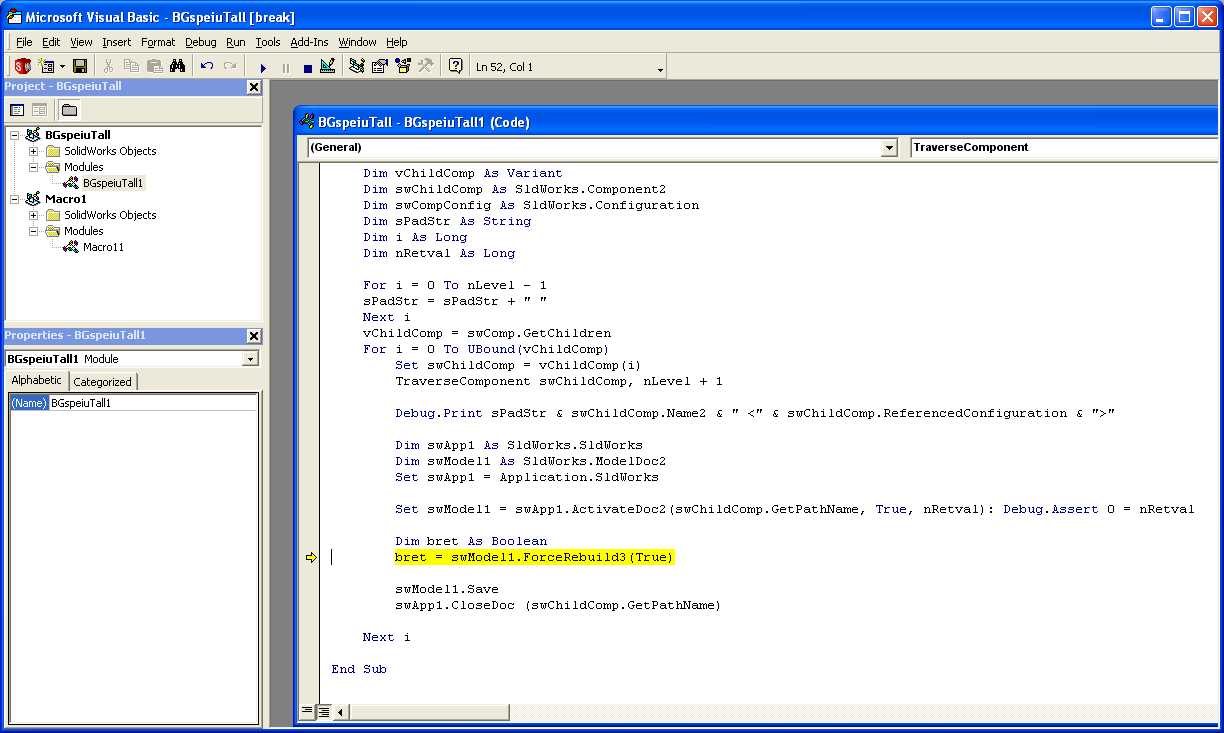Click the Find binoculars icon
Screen dimensions: 1224x733
click(x=177, y=67)
